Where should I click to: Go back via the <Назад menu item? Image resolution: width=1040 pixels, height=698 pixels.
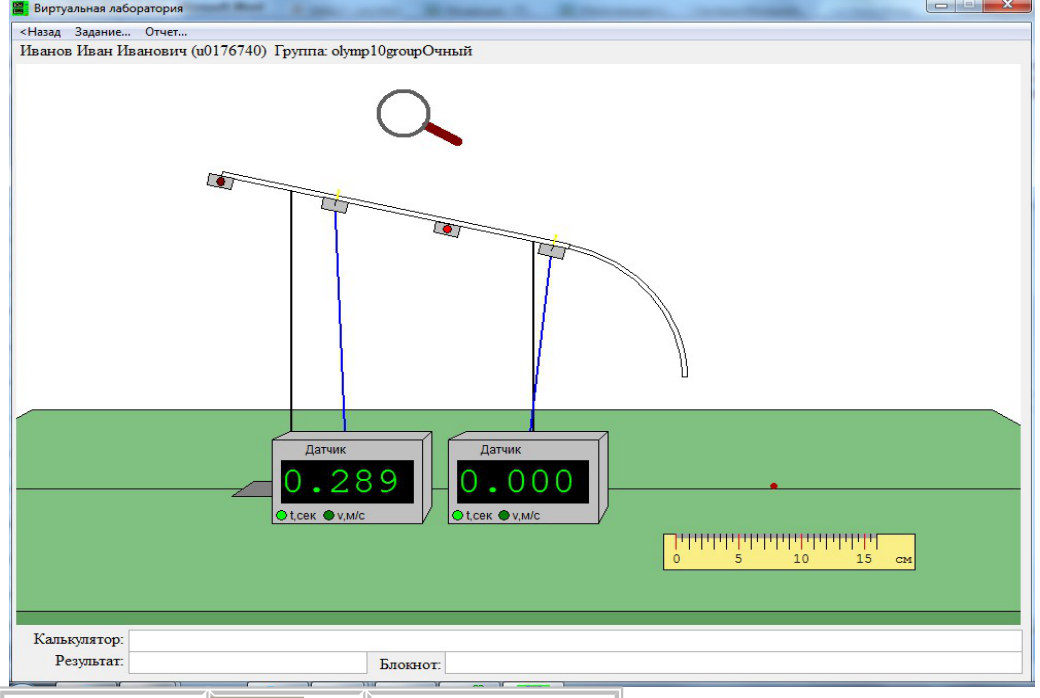pyautogui.click(x=40, y=32)
